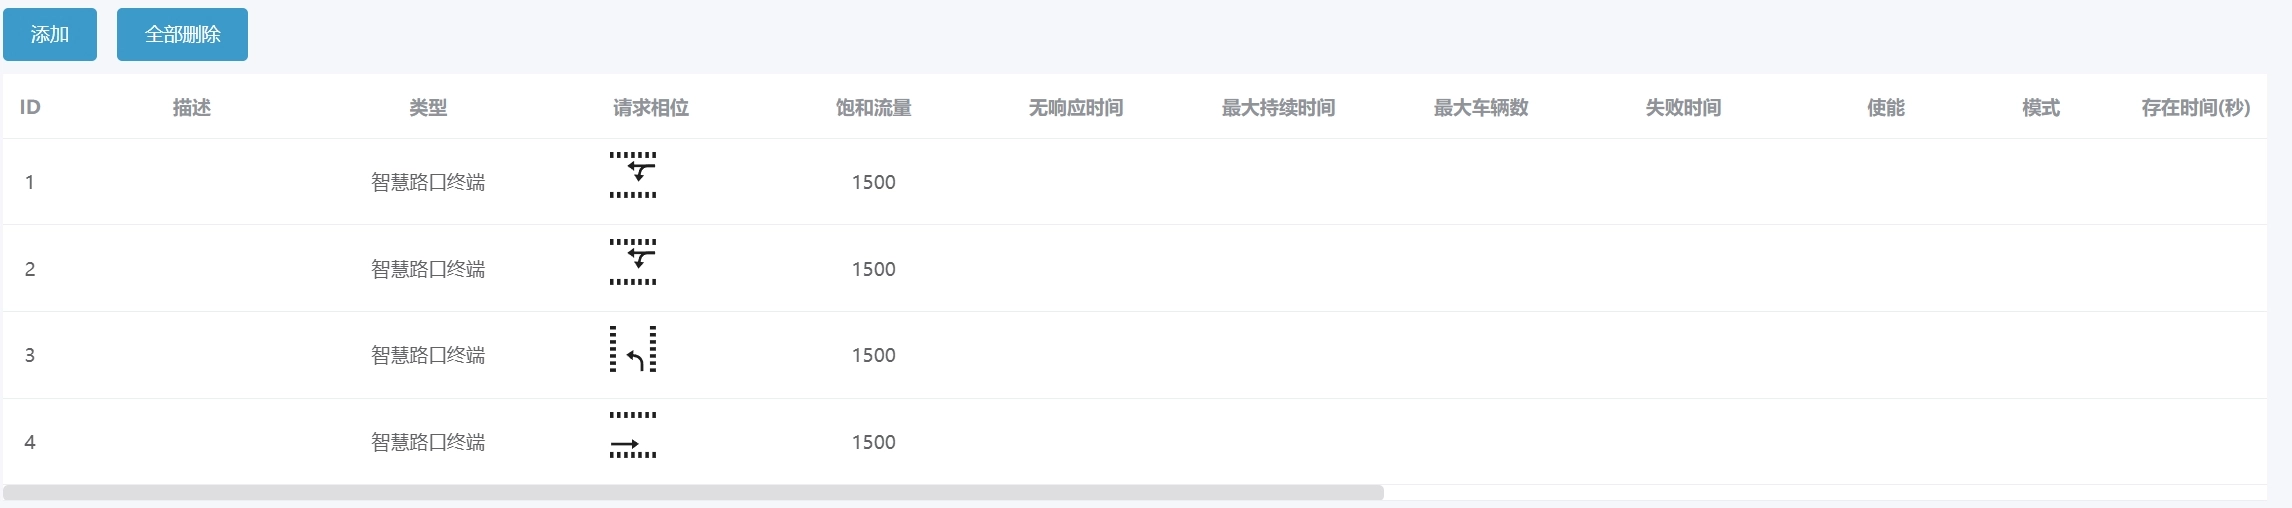Pick the right-arrow phase icon in row 4

(633, 435)
